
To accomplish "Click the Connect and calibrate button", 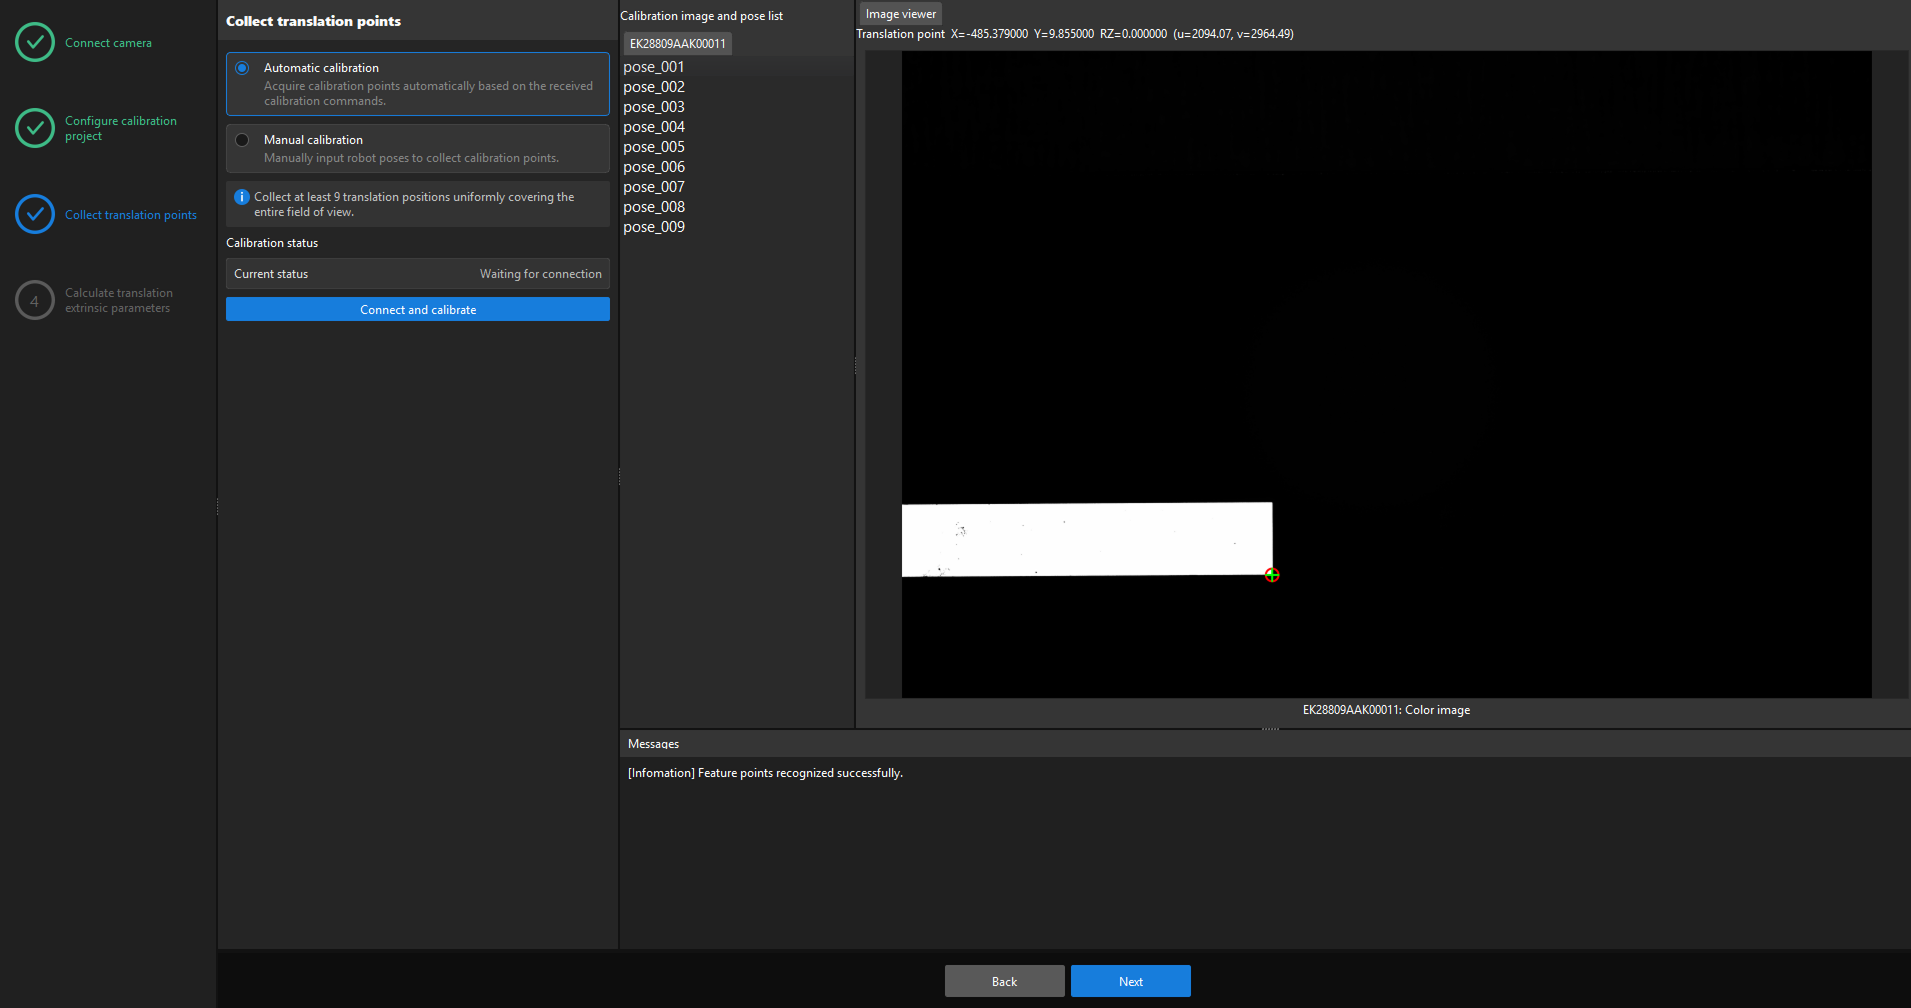I will (418, 309).
